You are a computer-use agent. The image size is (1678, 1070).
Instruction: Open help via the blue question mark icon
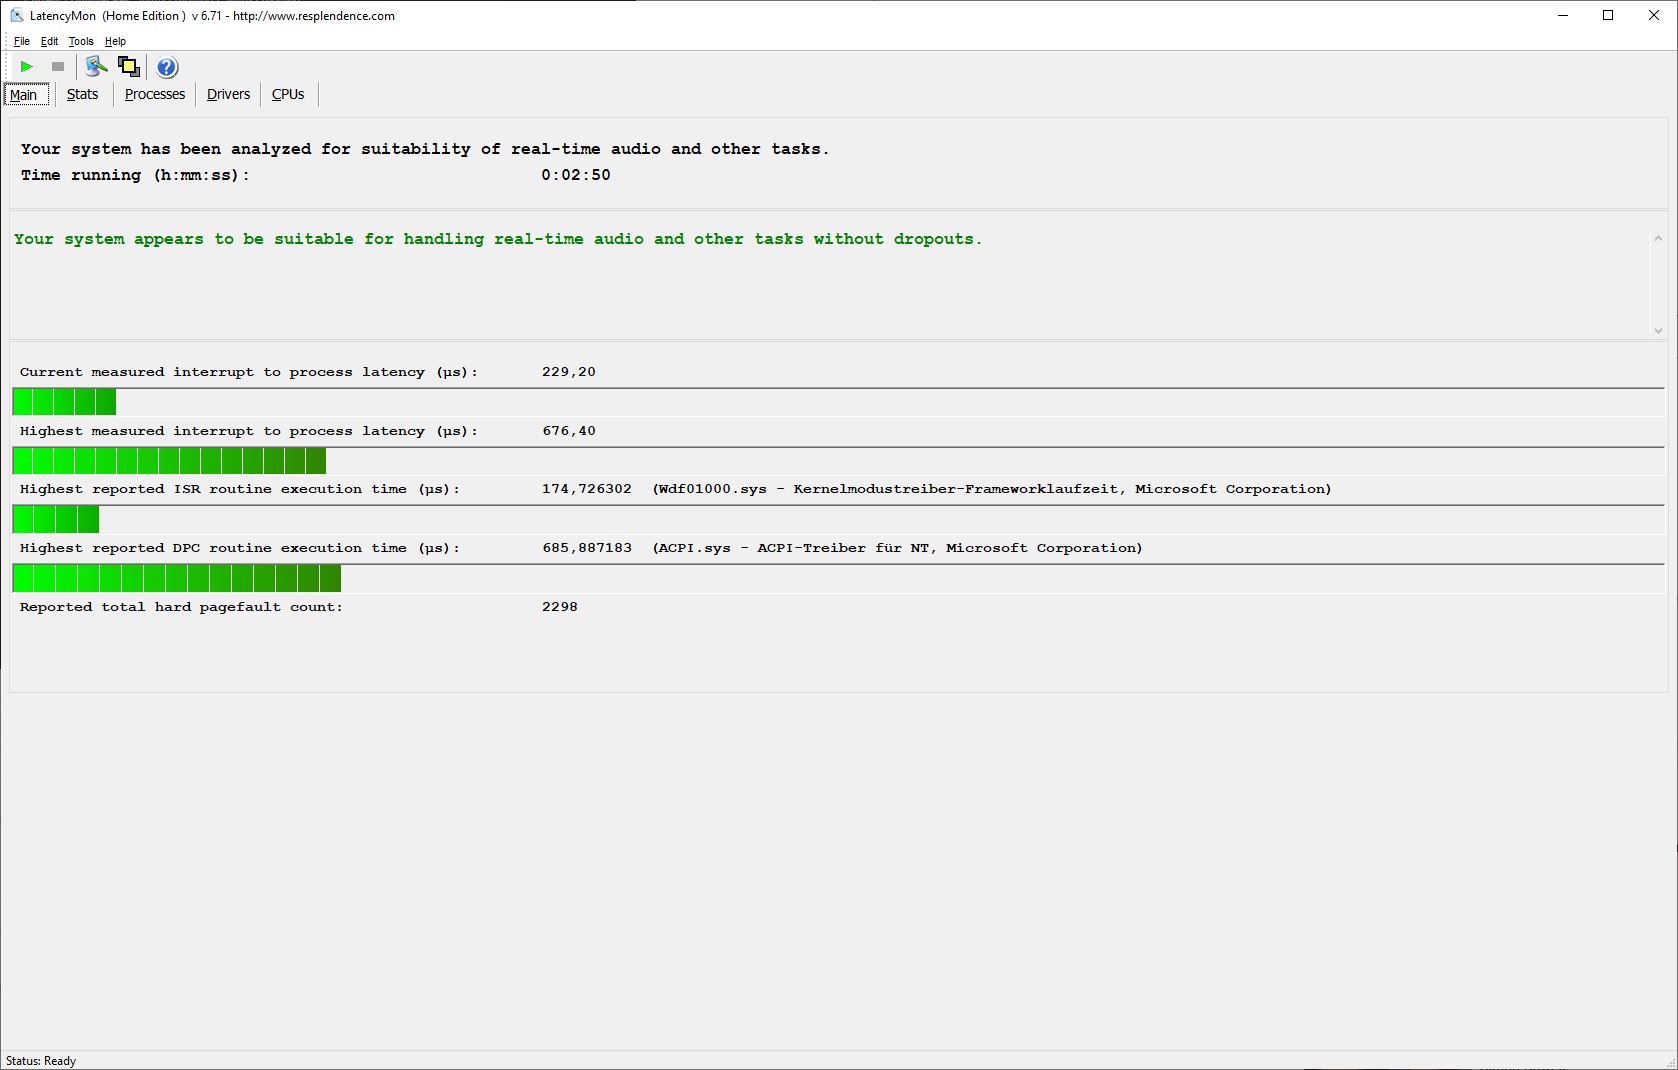[167, 67]
